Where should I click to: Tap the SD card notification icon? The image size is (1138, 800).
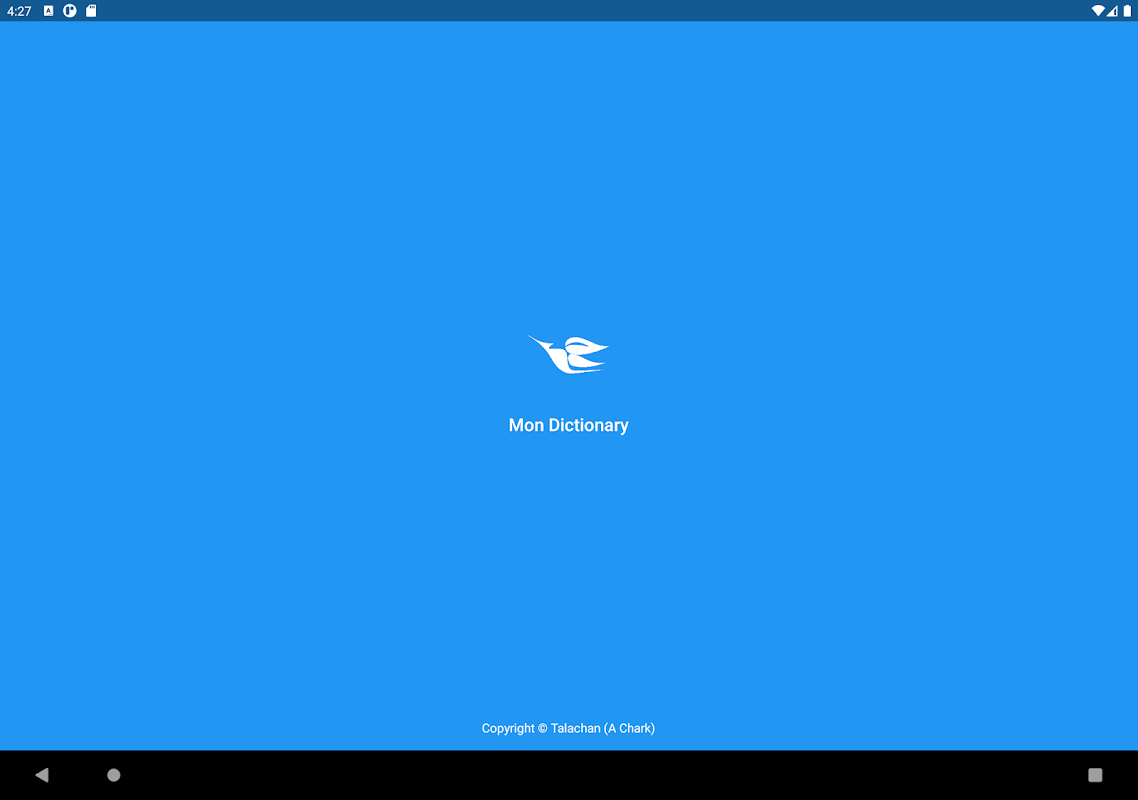click(91, 11)
